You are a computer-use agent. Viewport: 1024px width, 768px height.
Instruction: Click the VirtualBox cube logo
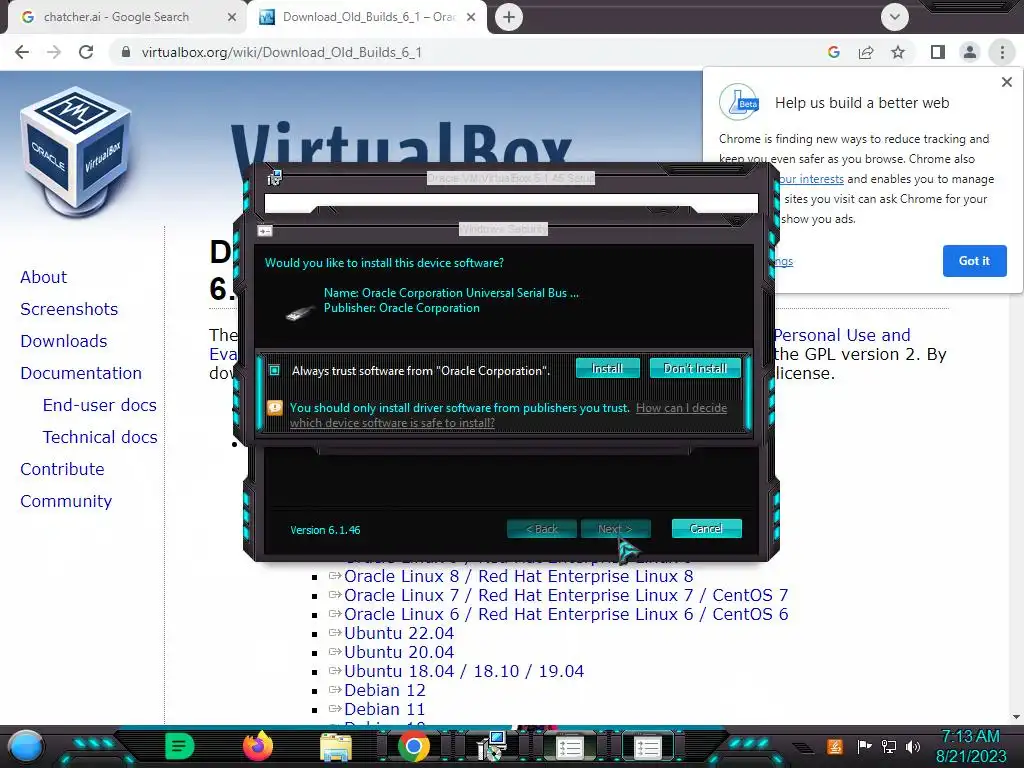pos(76,152)
